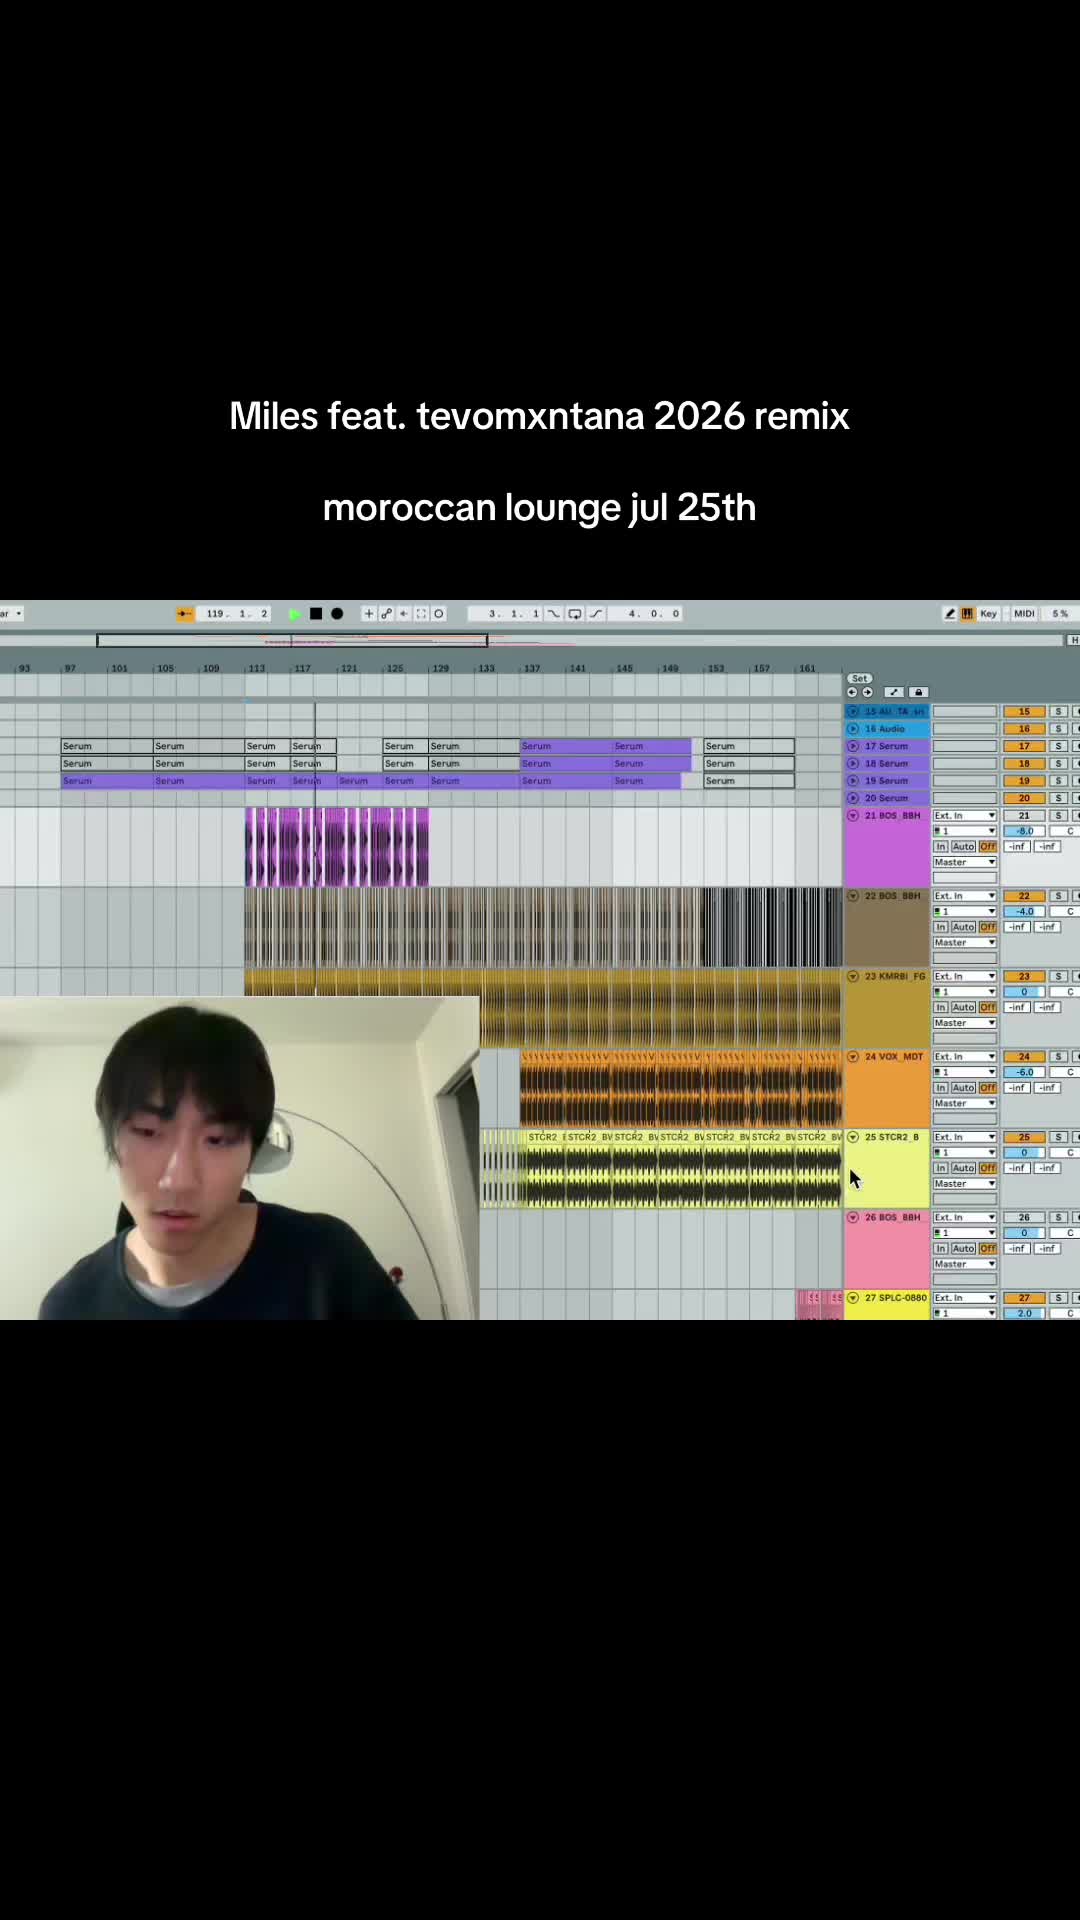Toggle the orange Follow playback button

tap(185, 614)
